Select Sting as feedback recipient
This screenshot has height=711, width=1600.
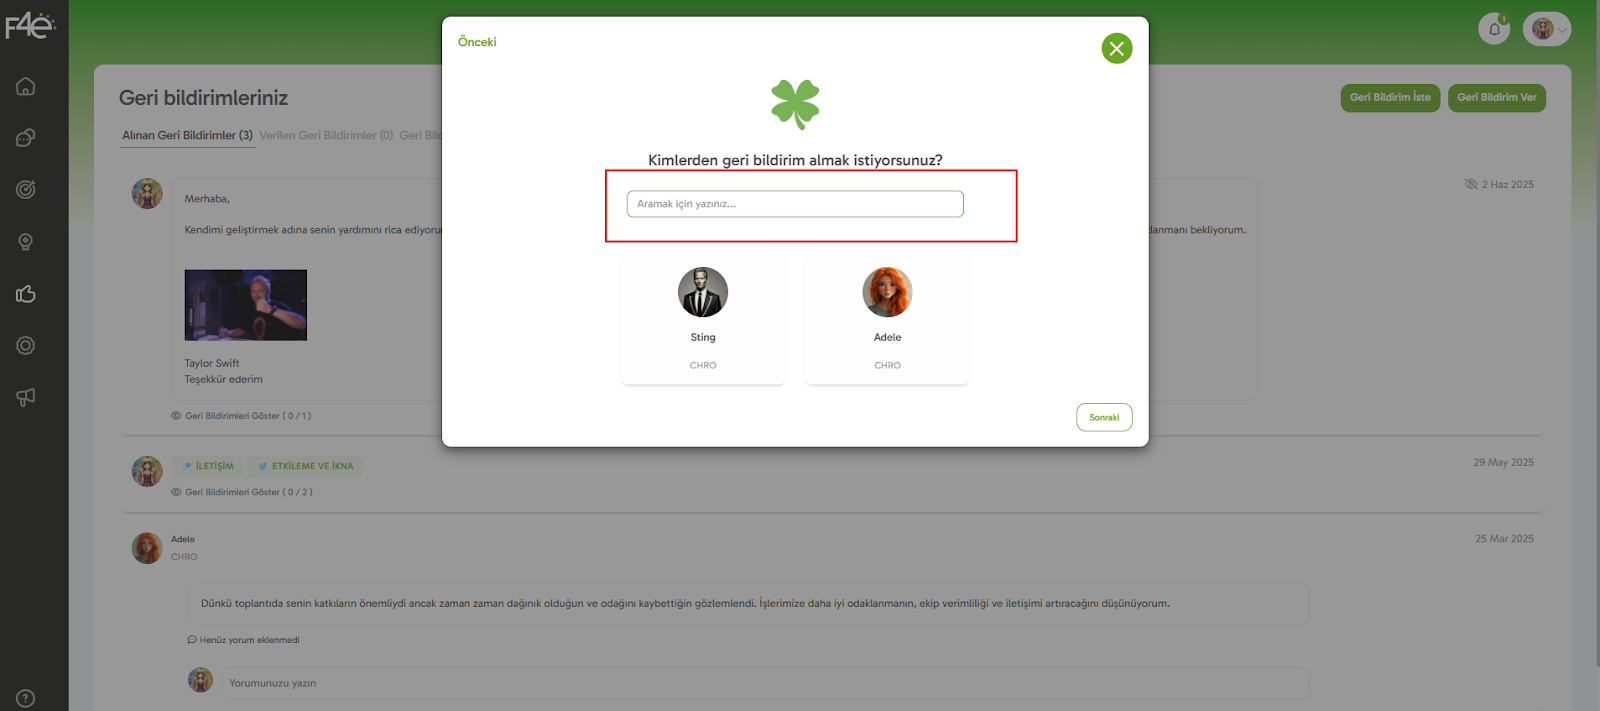click(703, 320)
